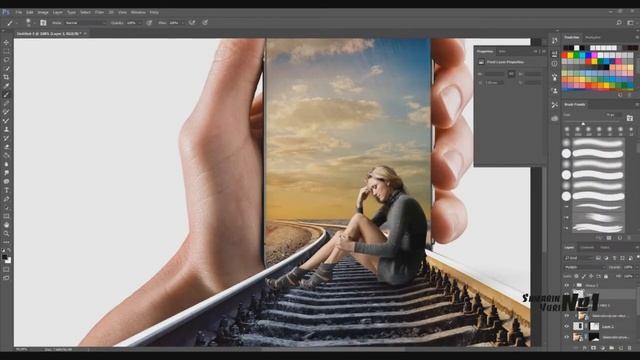Open the File menu

(x=19, y=12)
